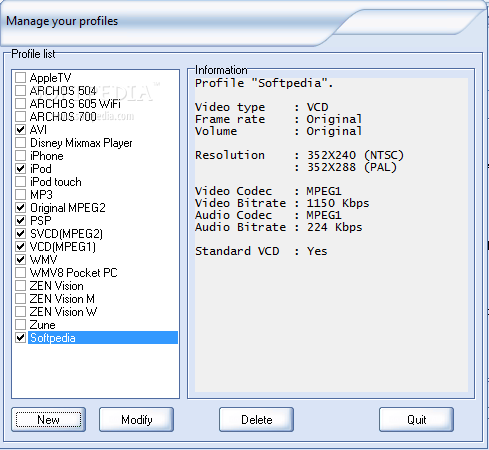Select the AVI profile name
The width and height of the screenshot is (489, 450).
(x=38, y=130)
